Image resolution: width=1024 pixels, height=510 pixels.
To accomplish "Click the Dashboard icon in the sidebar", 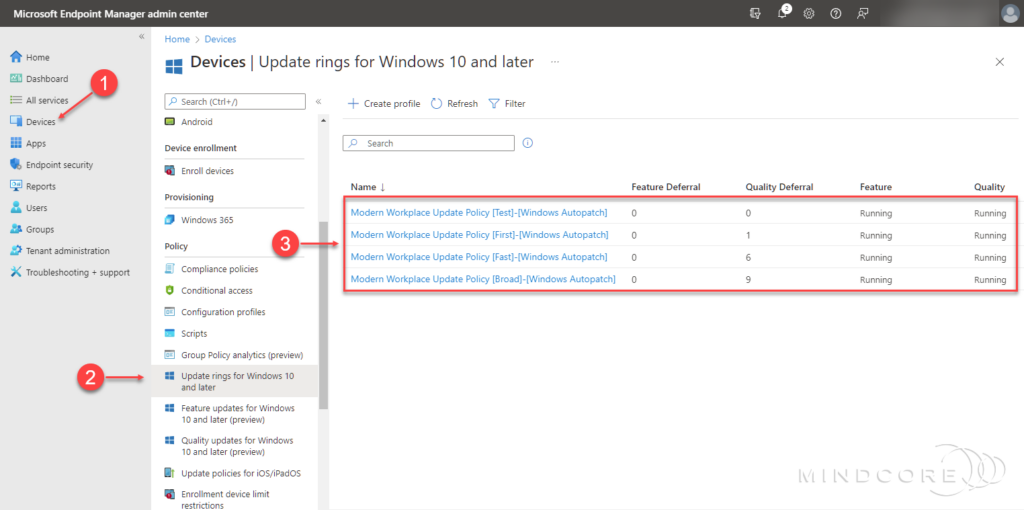I will 16,79.
